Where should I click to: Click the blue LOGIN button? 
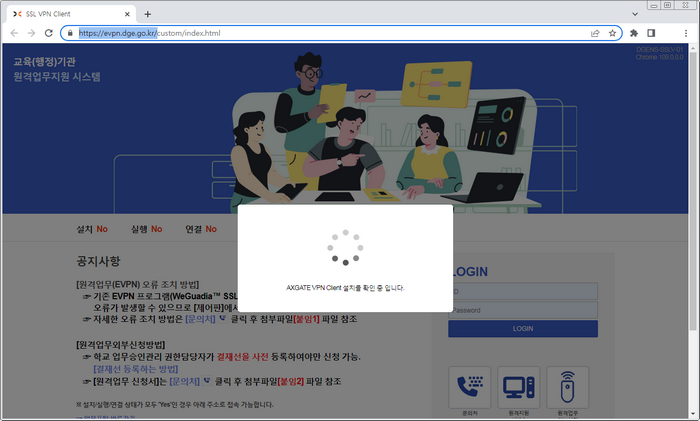[x=523, y=329]
